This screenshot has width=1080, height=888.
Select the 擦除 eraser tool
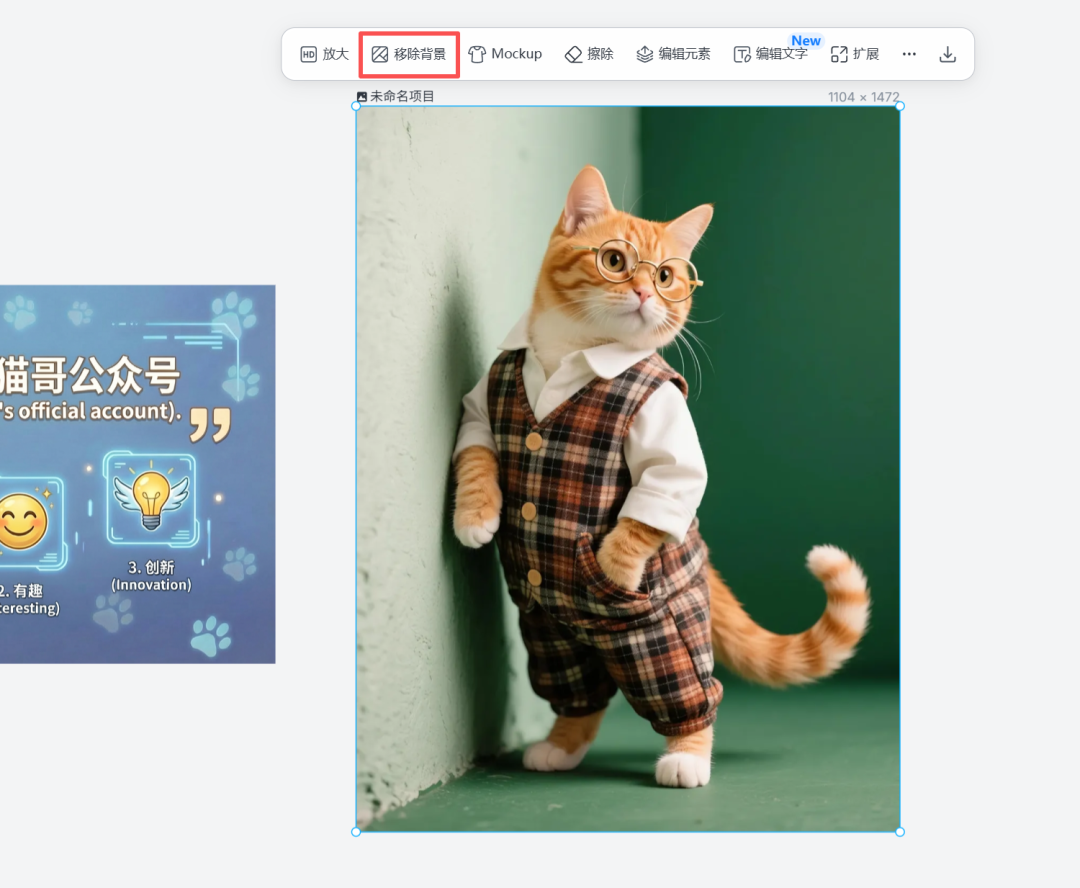click(587, 54)
